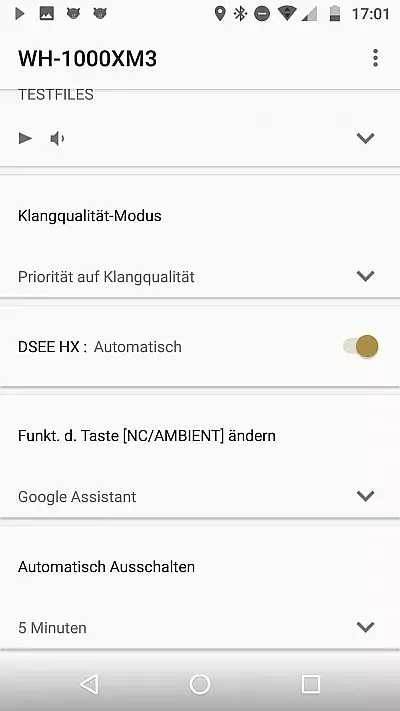This screenshot has height=711, width=400.
Task: Tap the WH-1000XM3 title
Action: [x=88, y=59]
